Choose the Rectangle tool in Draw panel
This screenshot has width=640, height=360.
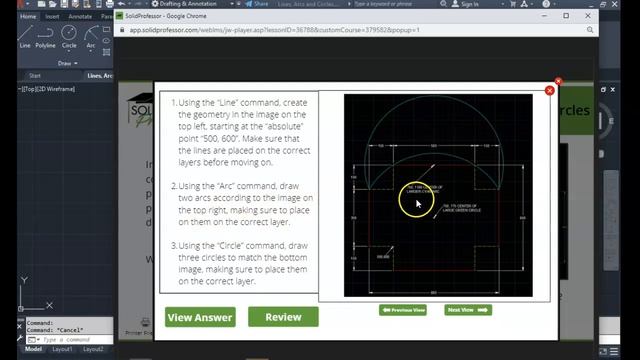pos(107,30)
